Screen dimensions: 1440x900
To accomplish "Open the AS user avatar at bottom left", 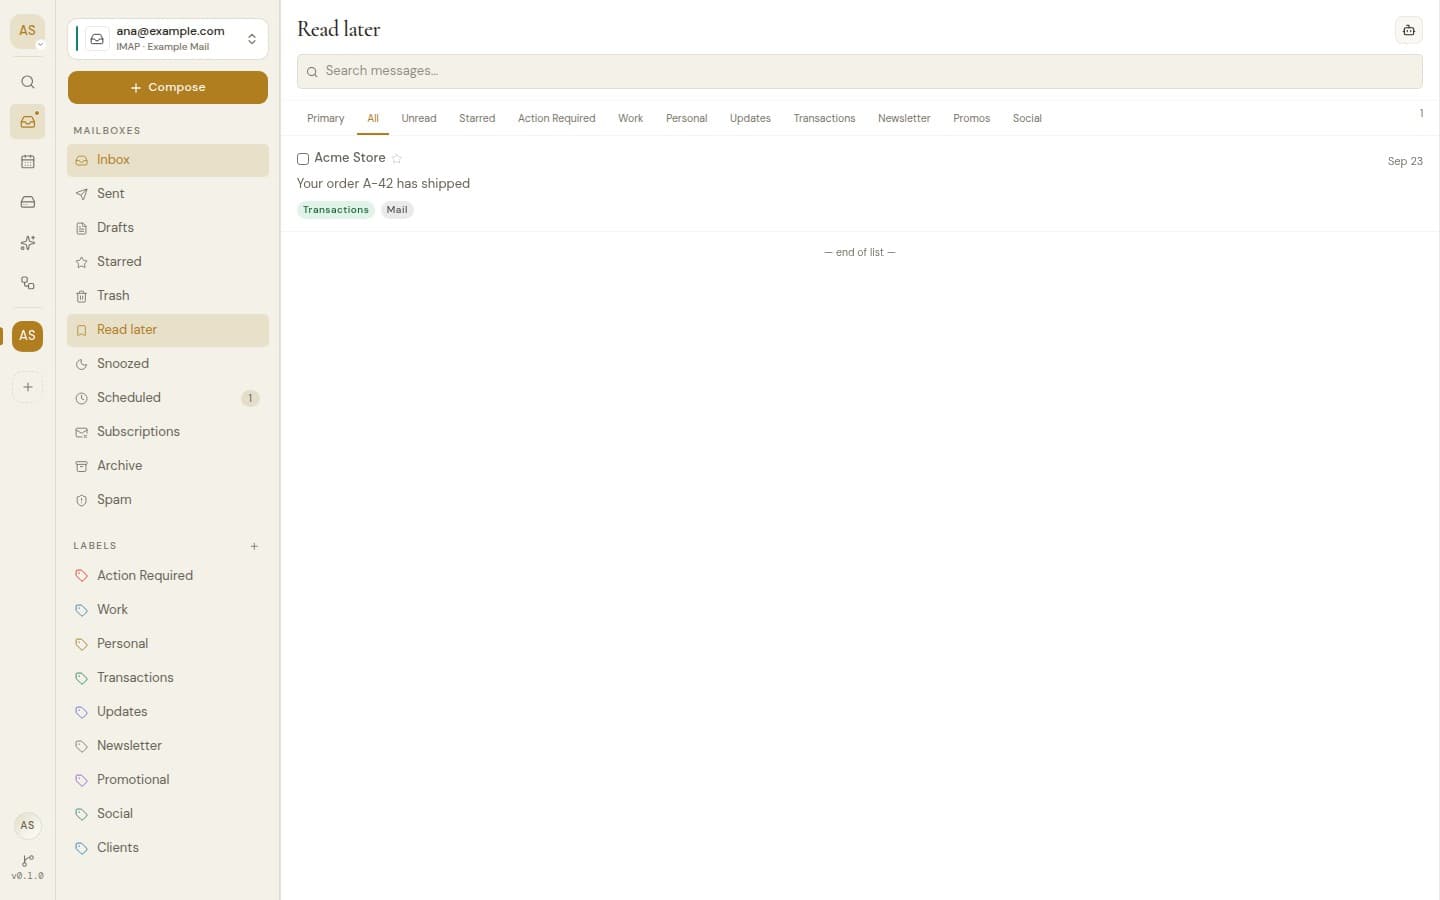I will pos(28,825).
